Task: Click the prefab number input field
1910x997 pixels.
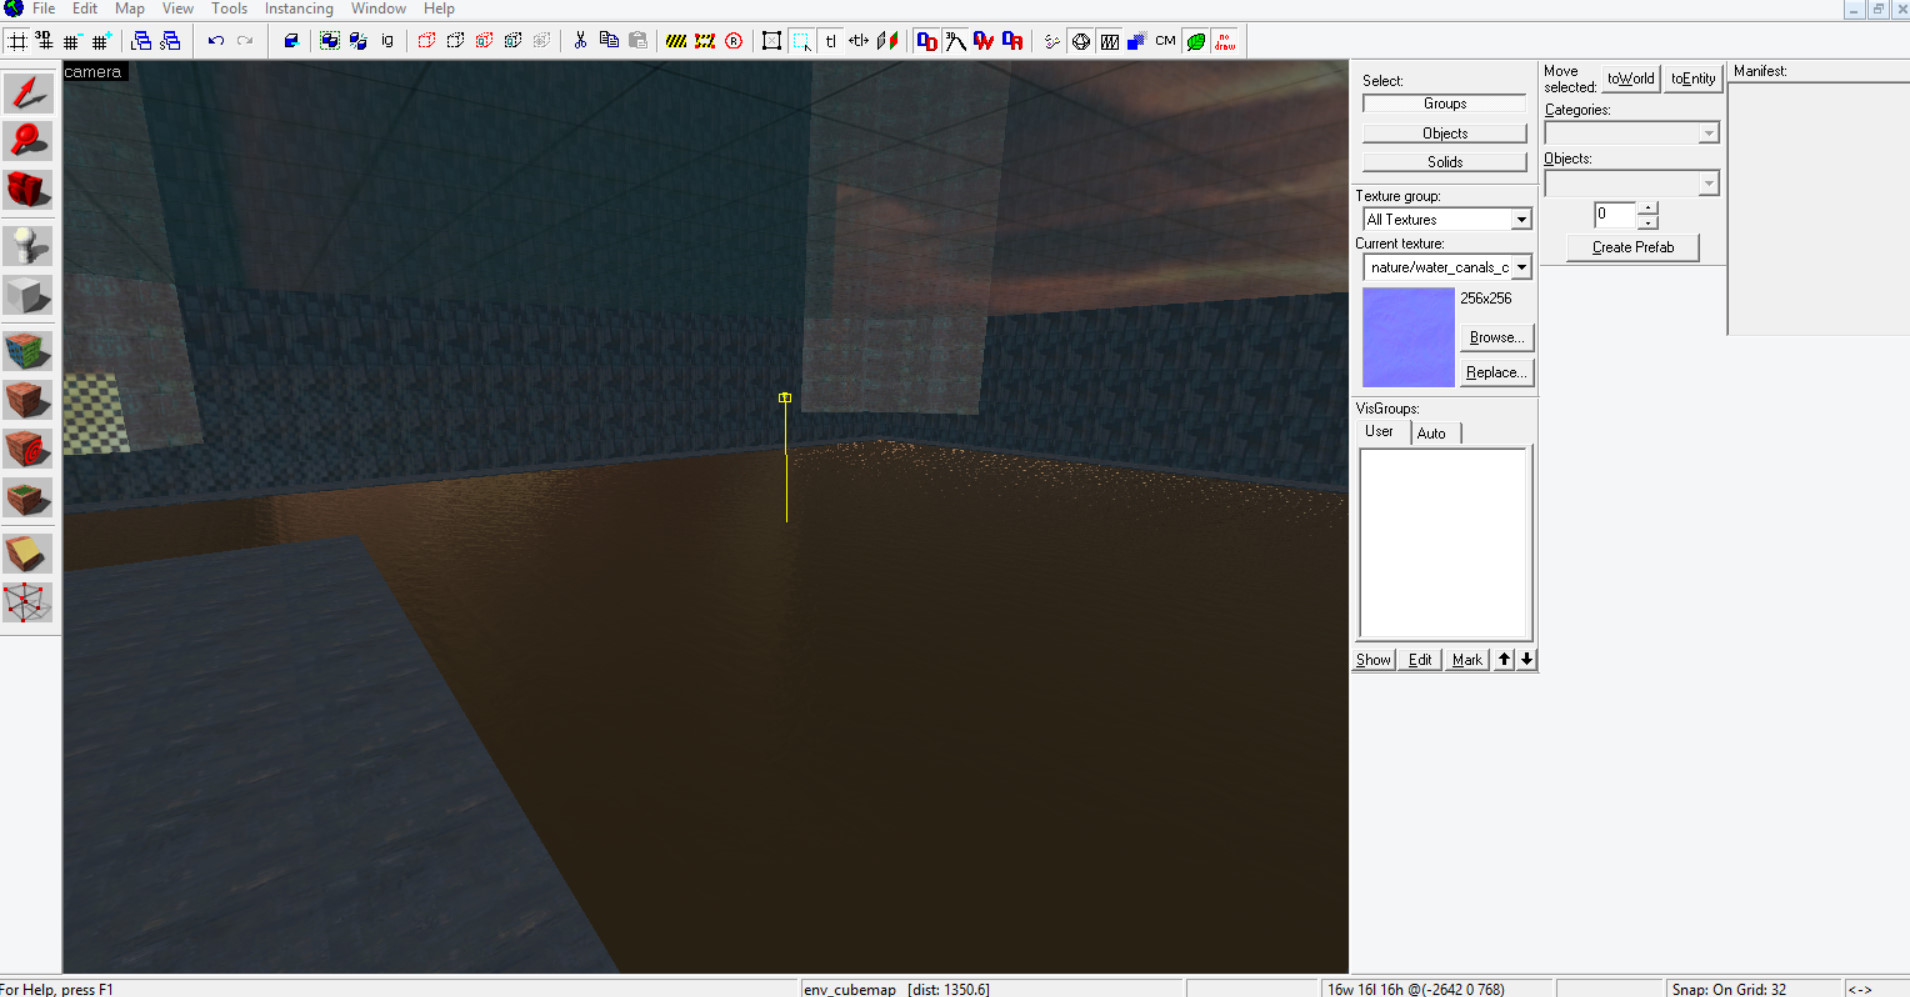Action: tap(1614, 214)
